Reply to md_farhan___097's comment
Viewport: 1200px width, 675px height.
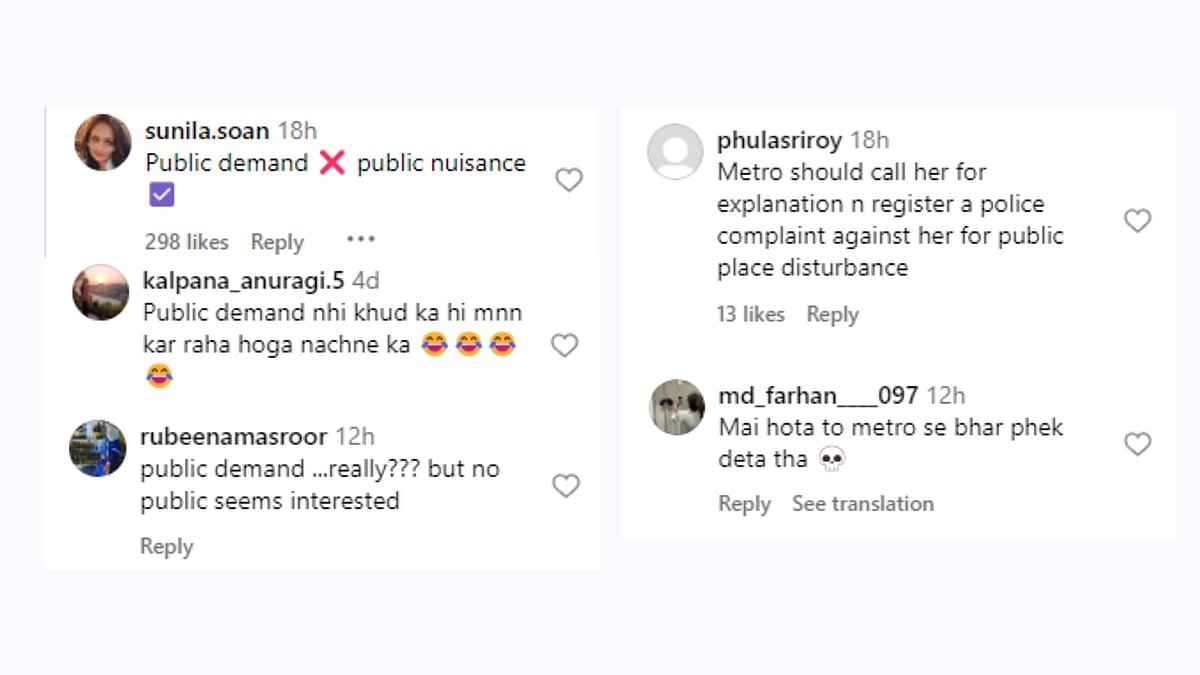[744, 504]
